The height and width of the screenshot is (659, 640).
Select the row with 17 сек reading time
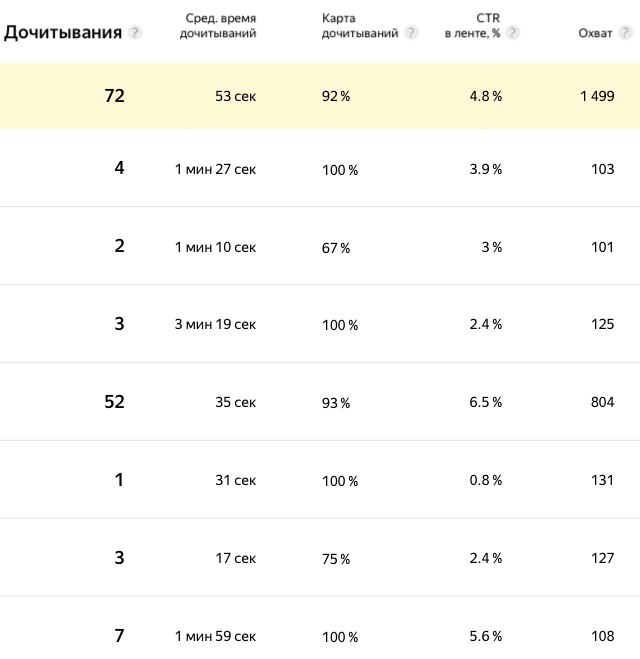(x=320, y=557)
